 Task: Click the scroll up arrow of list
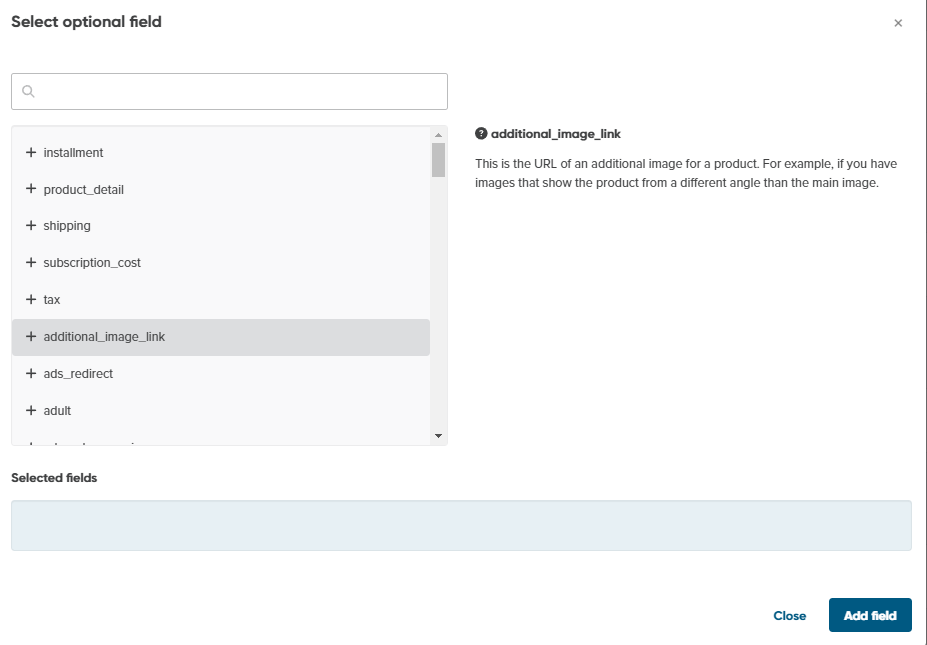tap(438, 135)
